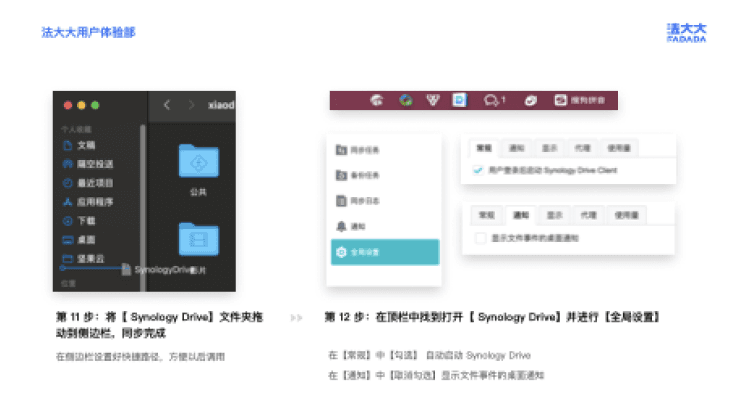744x412 pixels.
Task: Select 通知 tab above the Synology Drive Client checkbox
Action: coord(516,148)
